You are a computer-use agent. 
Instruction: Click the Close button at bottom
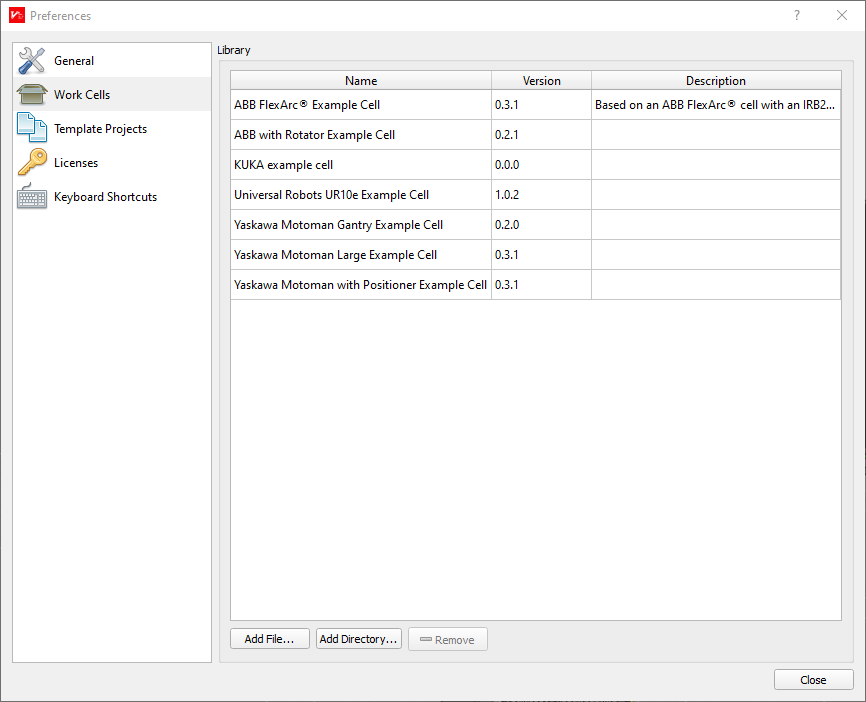click(814, 680)
